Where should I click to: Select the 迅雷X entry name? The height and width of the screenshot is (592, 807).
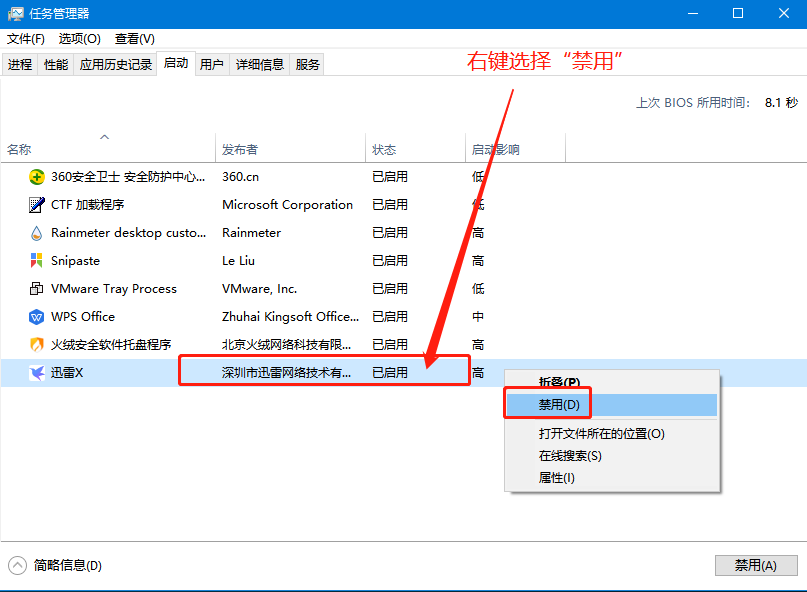[67, 372]
